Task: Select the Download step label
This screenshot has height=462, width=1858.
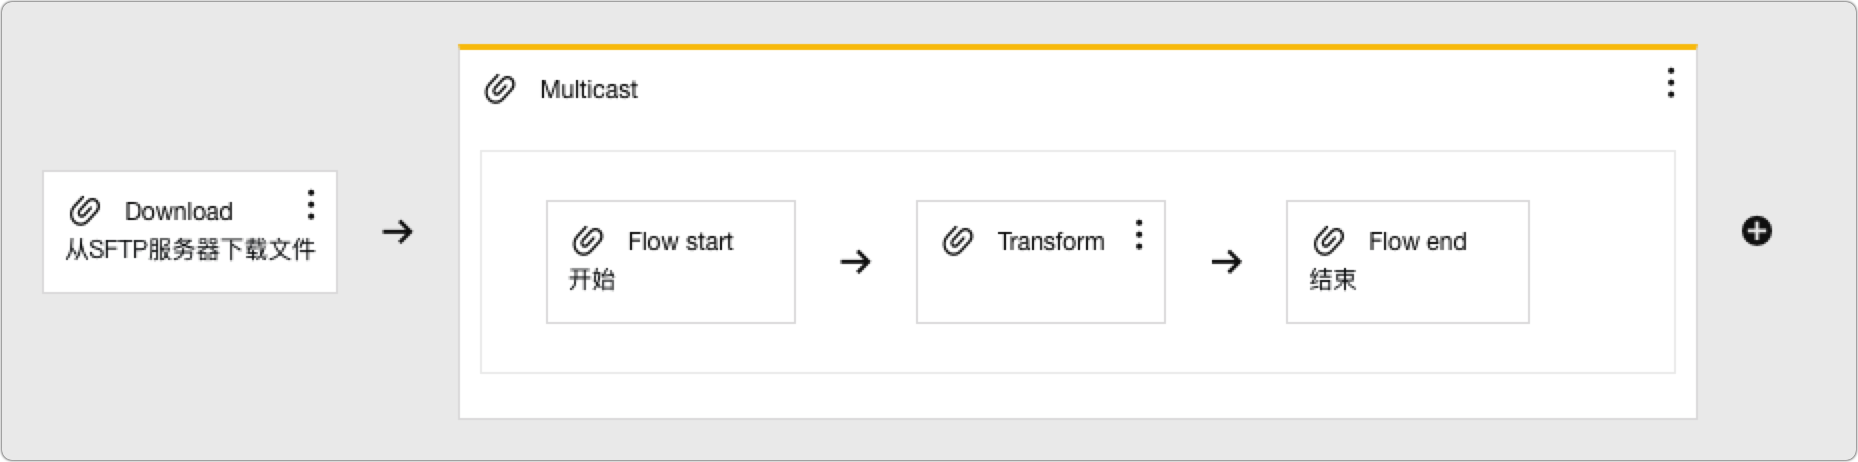Action: click(179, 211)
